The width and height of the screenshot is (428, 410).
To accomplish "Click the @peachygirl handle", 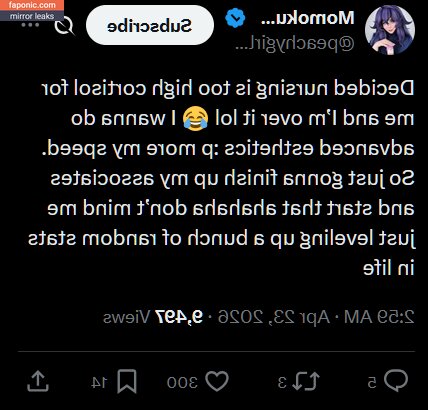I will point(295,43).
